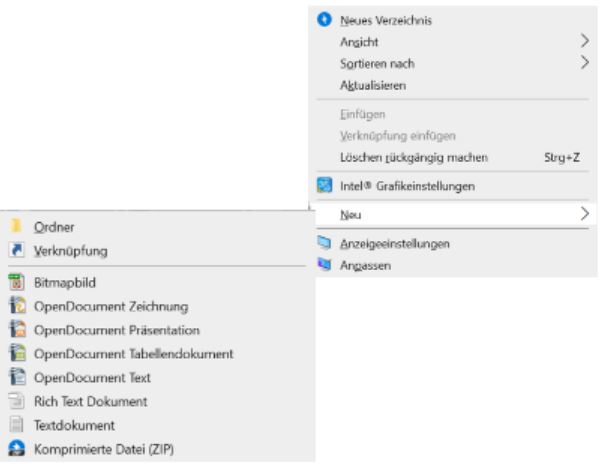Expand the Sortieren nach submenu arrow
602x464 pixels.
pyautogui.click(x=584, y=62)
